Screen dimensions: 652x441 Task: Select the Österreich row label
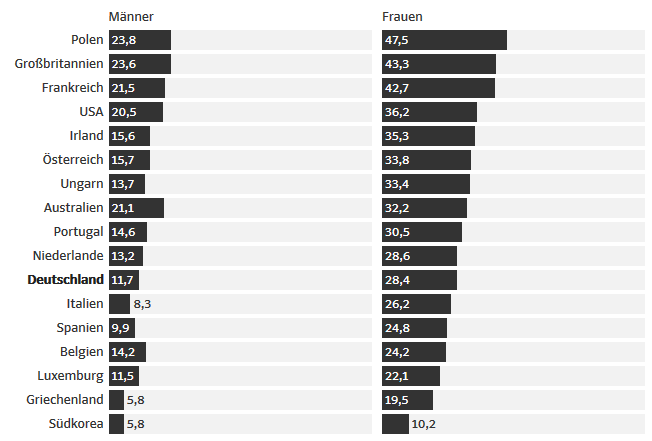pyautogui.click(x=73, y=160)
